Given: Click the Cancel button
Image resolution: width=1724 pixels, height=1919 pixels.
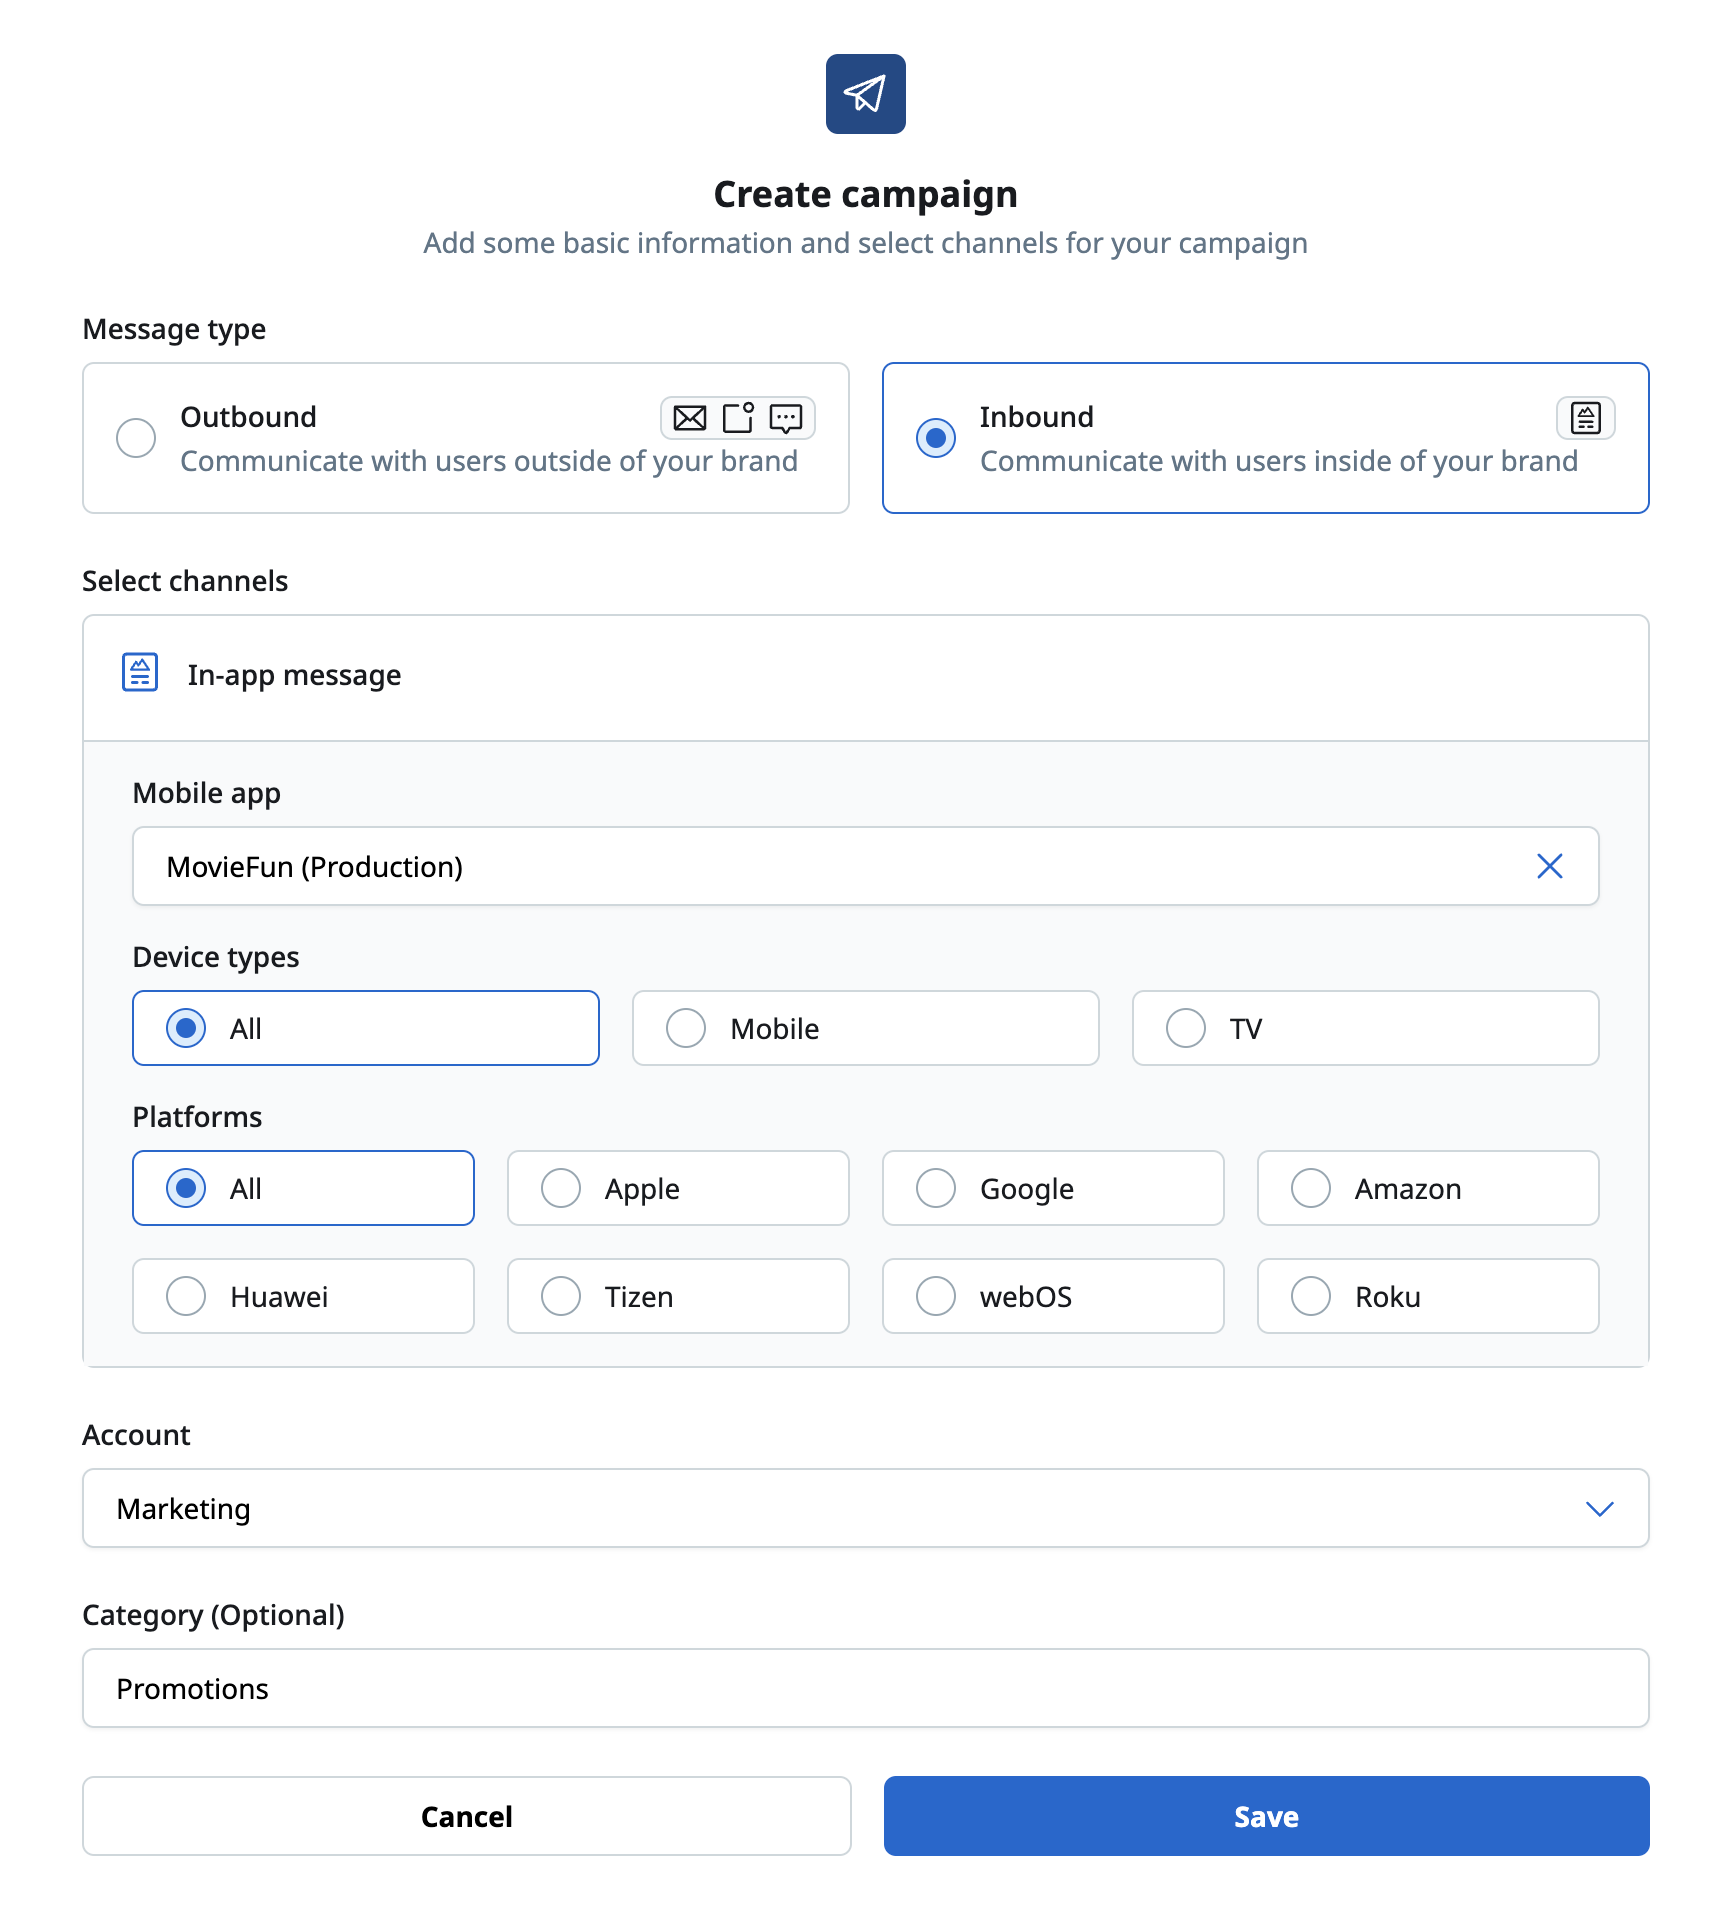Looking at the screenshot, I should tap(467, 1816).
